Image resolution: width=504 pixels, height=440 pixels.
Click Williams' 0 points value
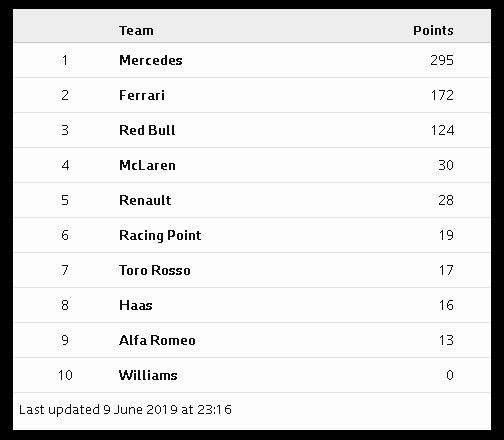[450, 375]
